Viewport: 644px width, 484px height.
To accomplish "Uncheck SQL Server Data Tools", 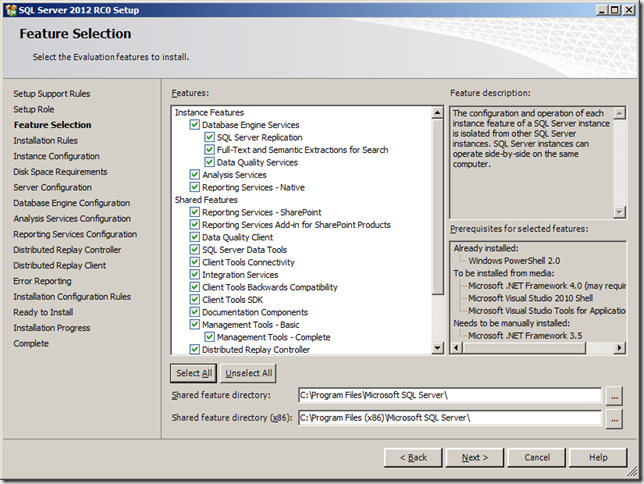I will coord(195,250).
